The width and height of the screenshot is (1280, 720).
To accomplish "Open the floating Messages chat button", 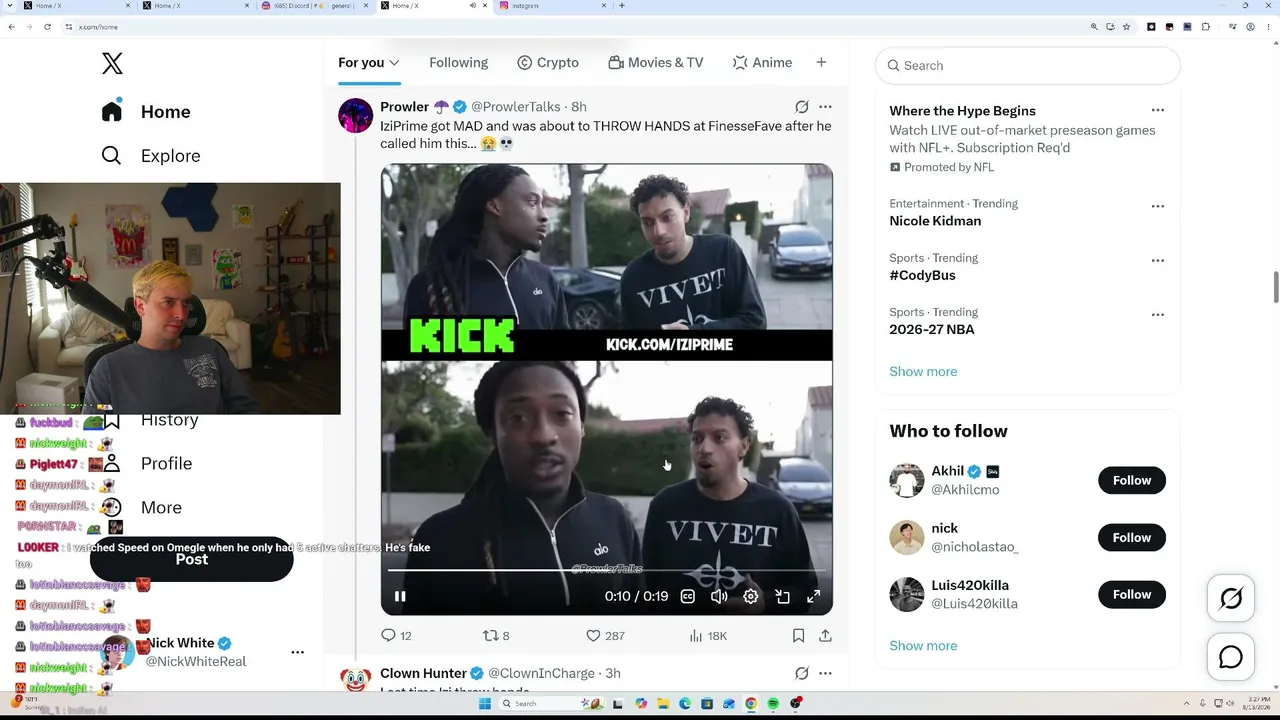I will pyautogui.click(x=1231, y=657).
